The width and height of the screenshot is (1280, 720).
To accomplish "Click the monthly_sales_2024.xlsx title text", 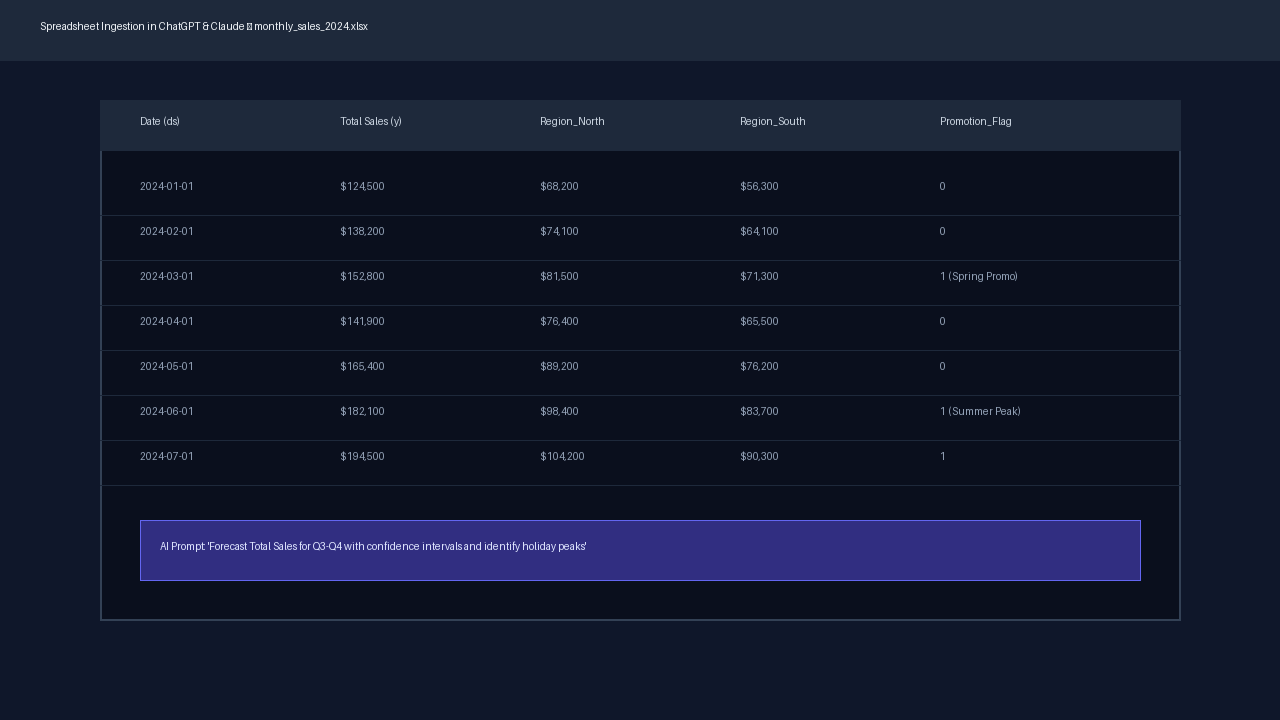I will 311,26.
